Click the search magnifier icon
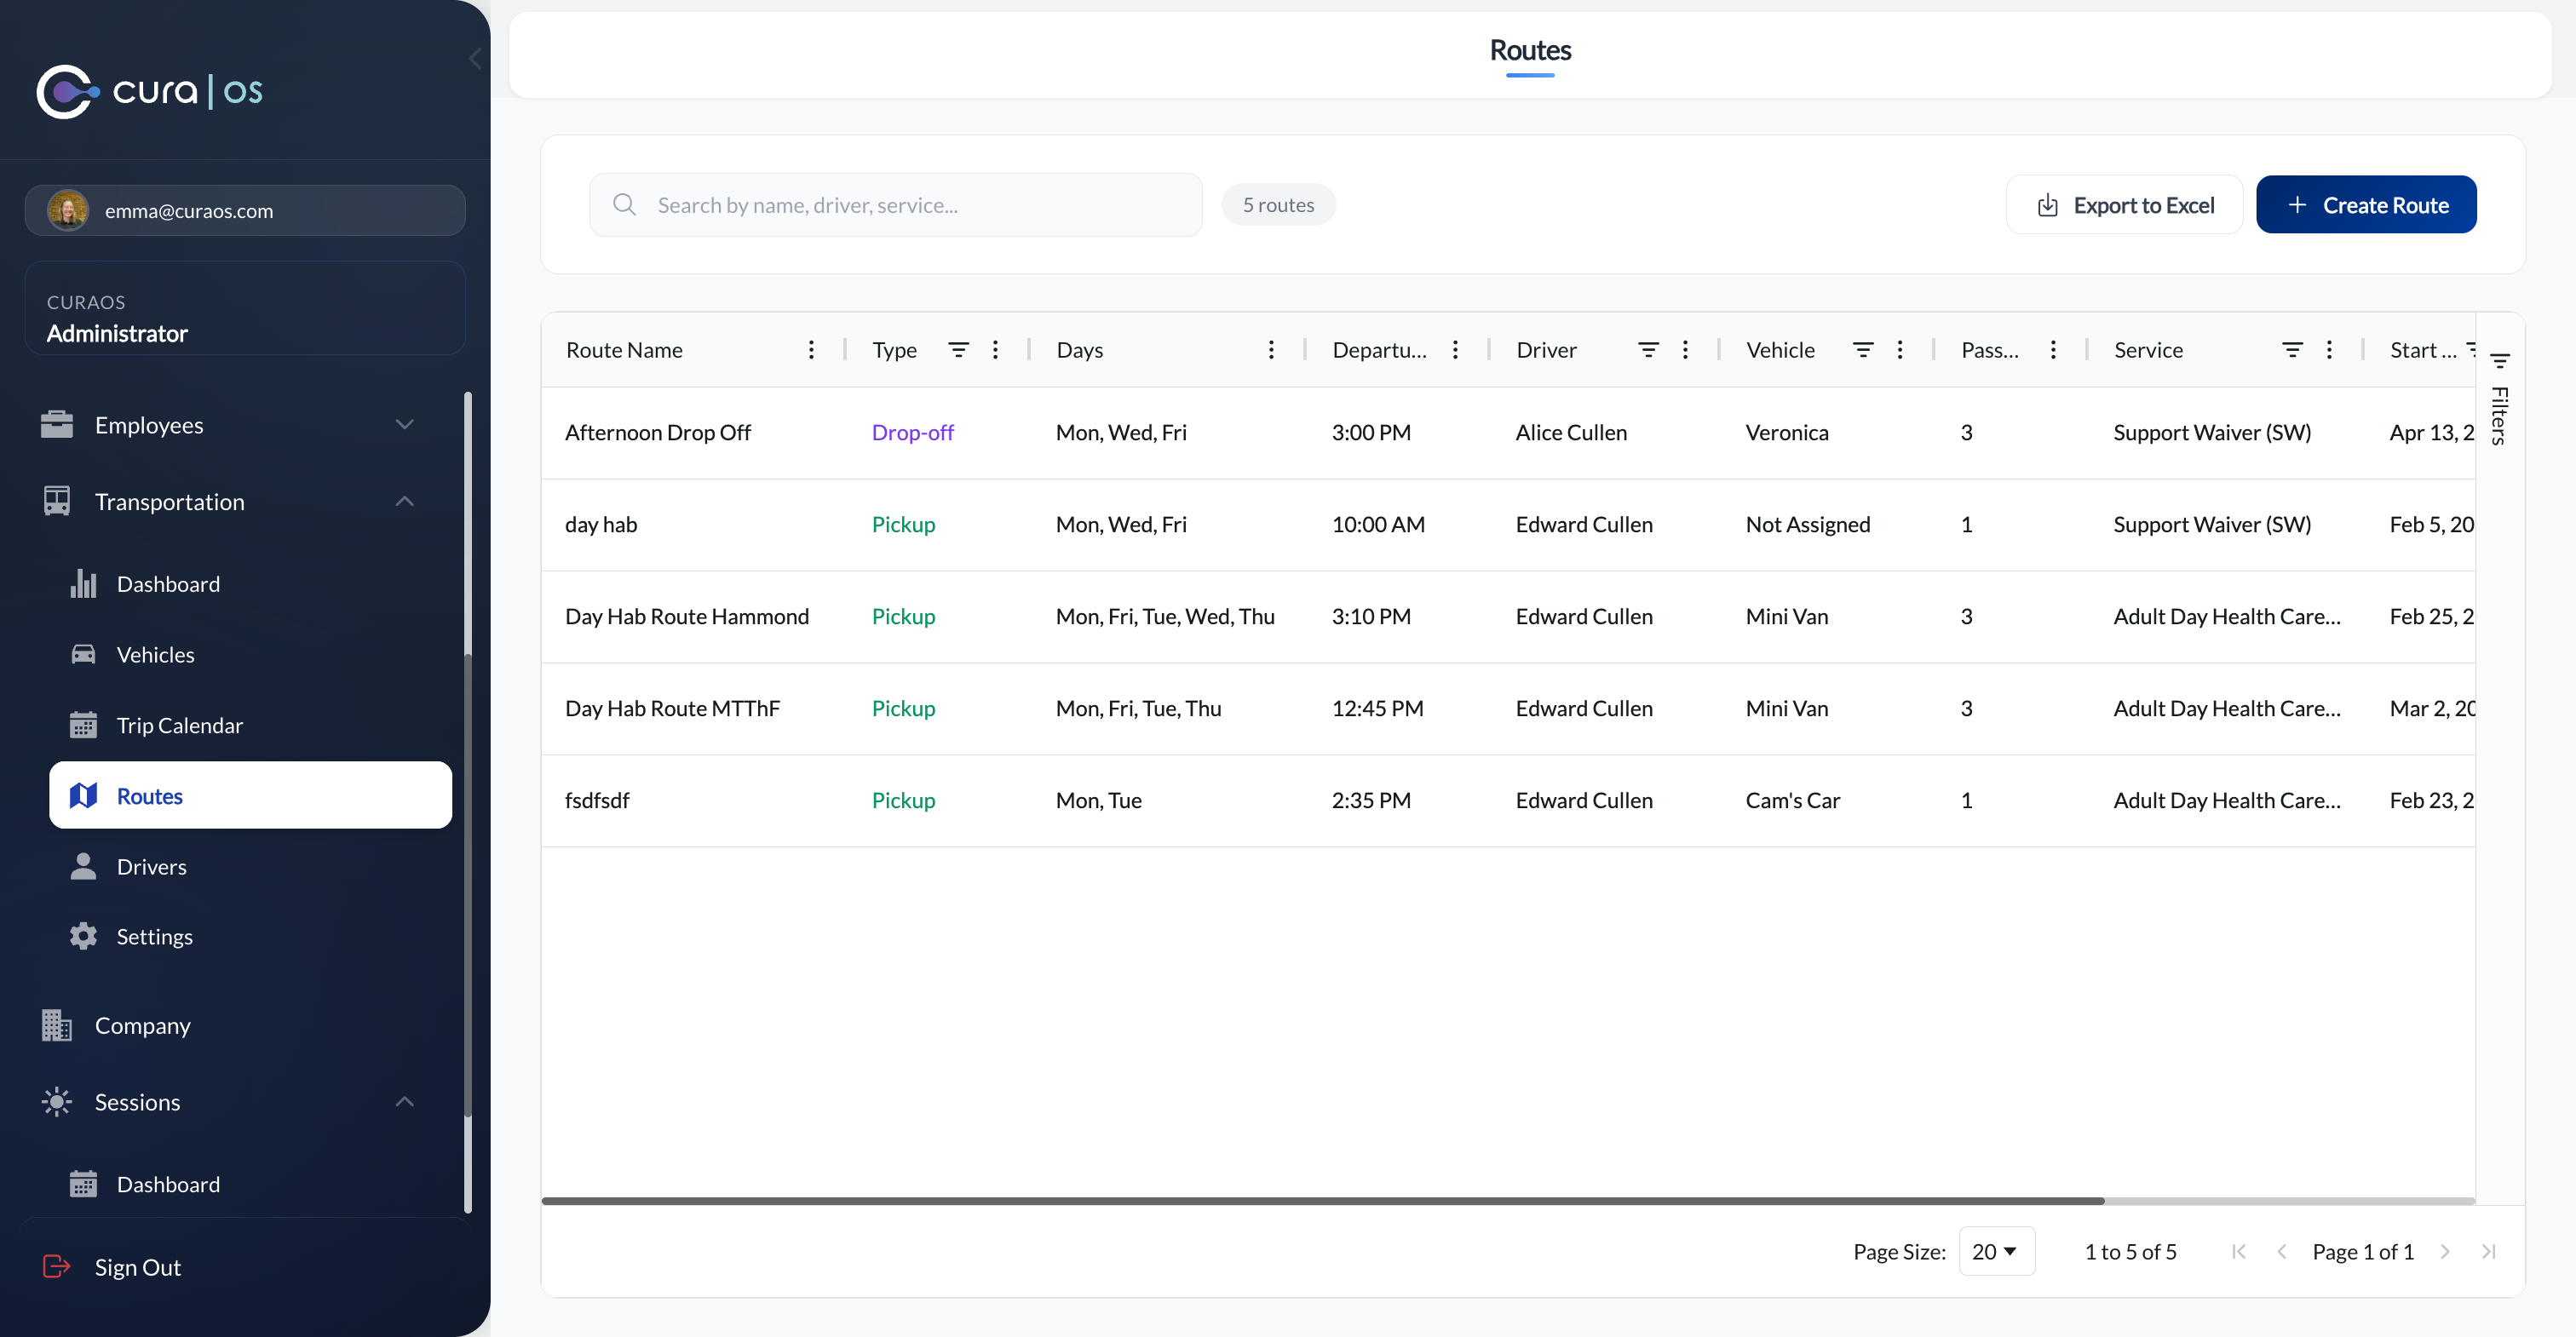 [x=624, y=205]
